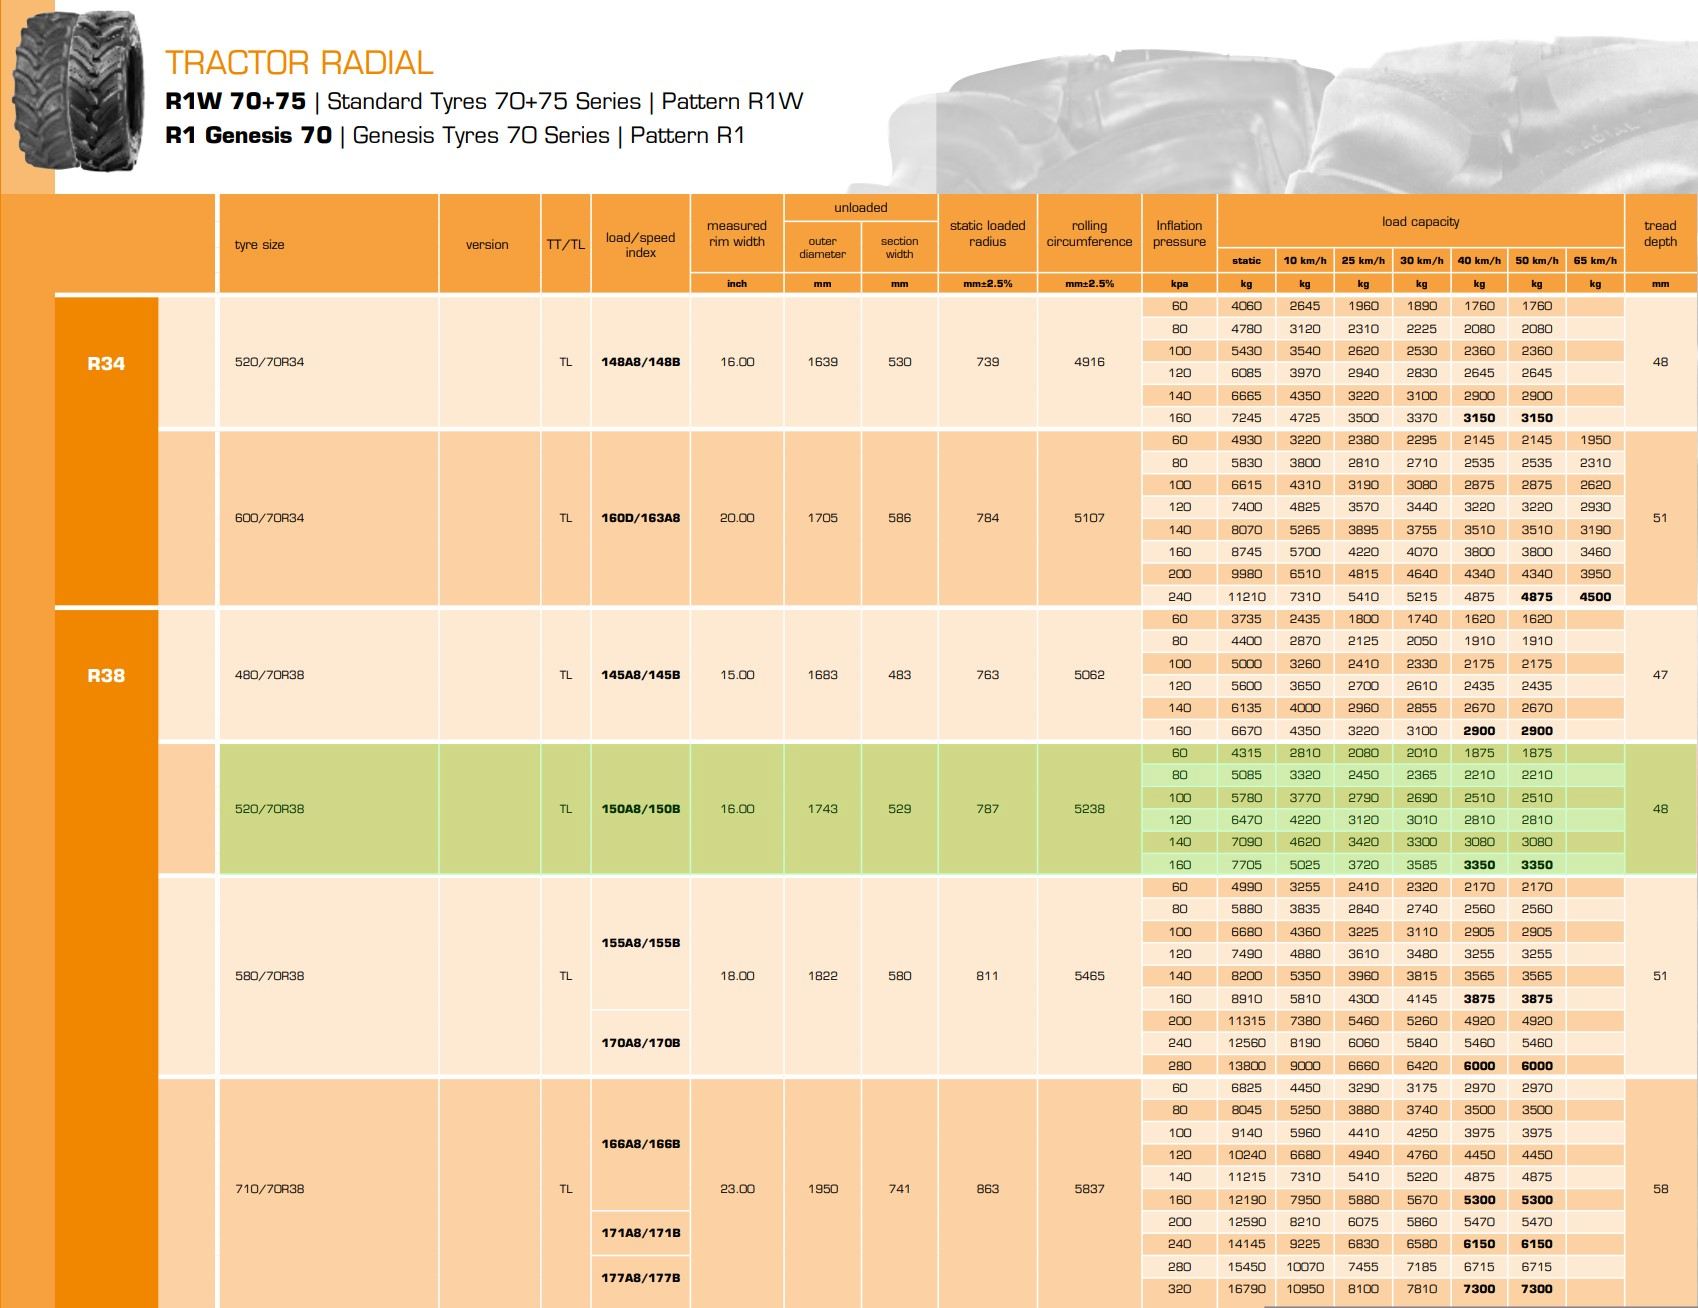Click the 170A8/170B load index cell

click(640, 1043)
